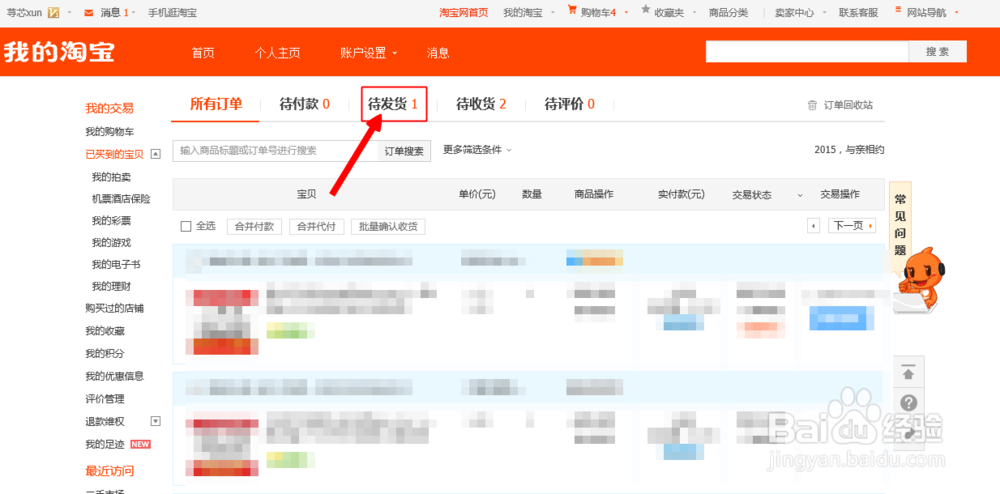Screen dimensions: 1000x494
Task: Switch to the 所有订单 tab
Action: (x=216, y=104)
